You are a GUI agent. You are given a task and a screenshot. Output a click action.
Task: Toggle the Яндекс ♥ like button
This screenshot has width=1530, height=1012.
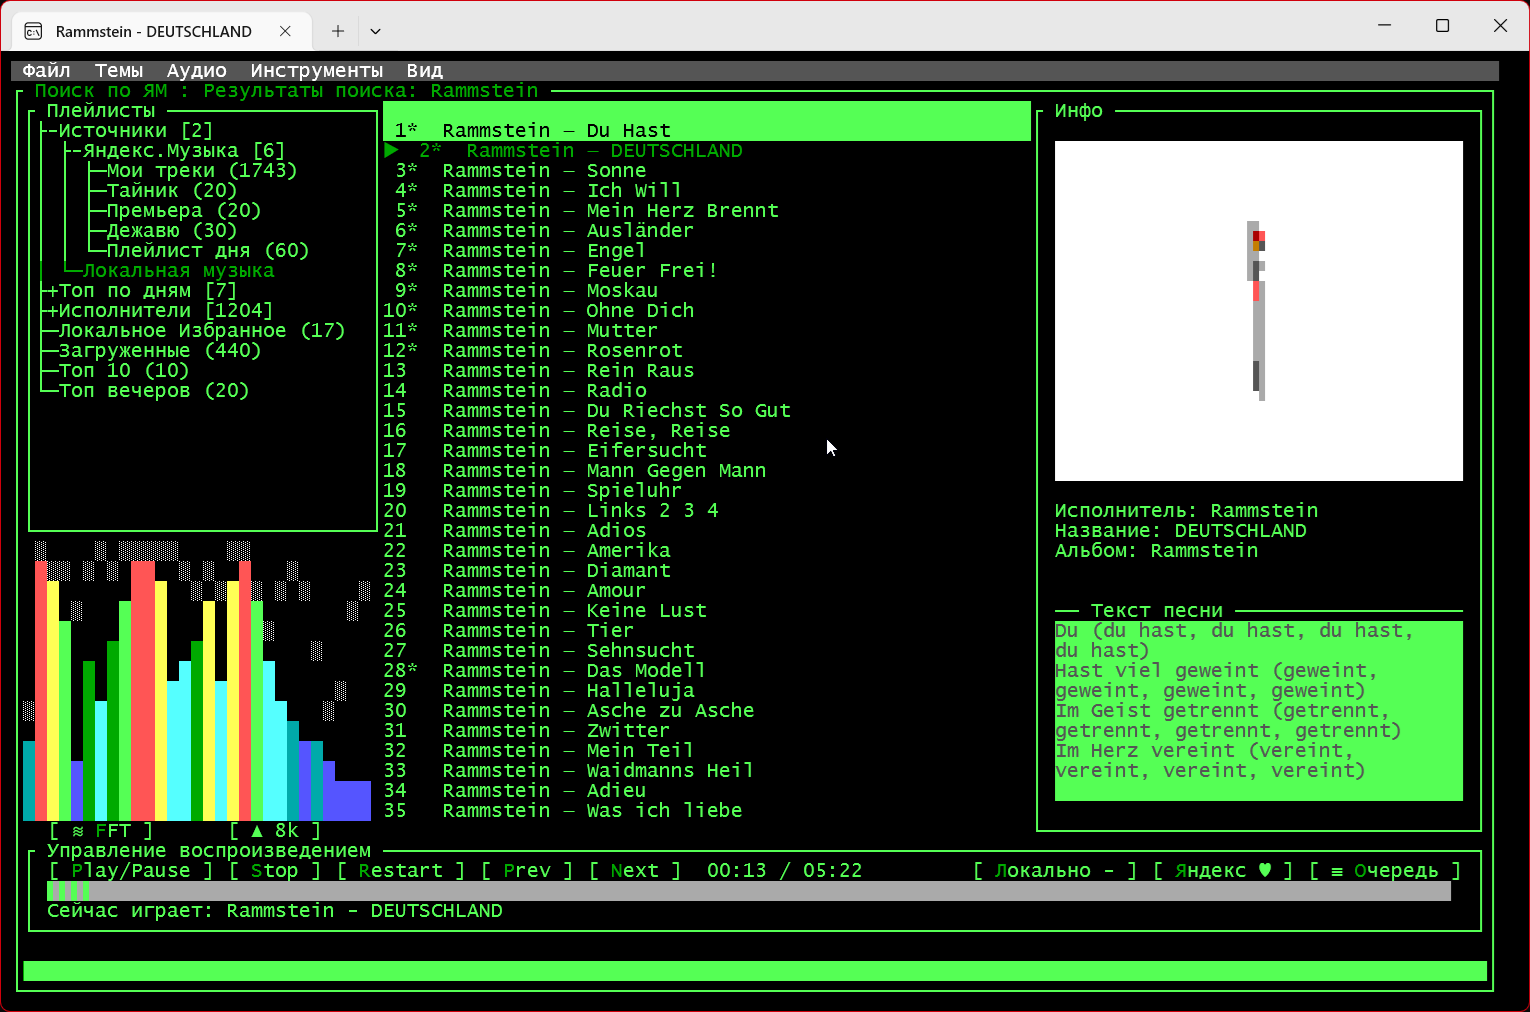[1223, 871]
